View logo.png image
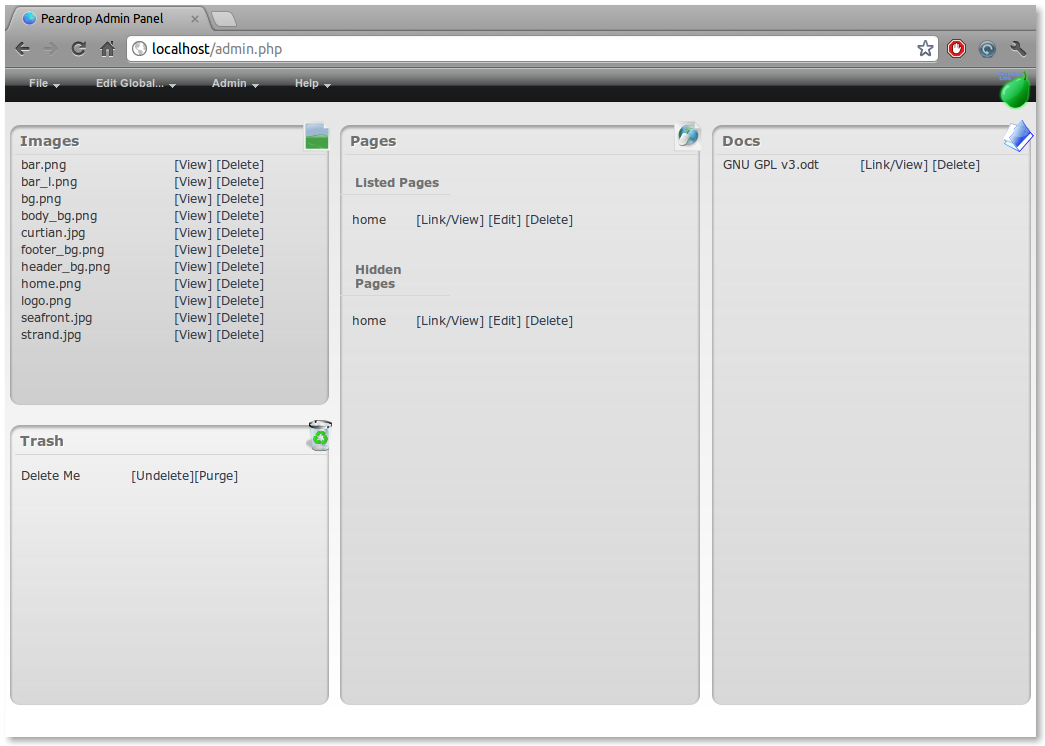Screen dimensions: 1045x746 point(193,301)
